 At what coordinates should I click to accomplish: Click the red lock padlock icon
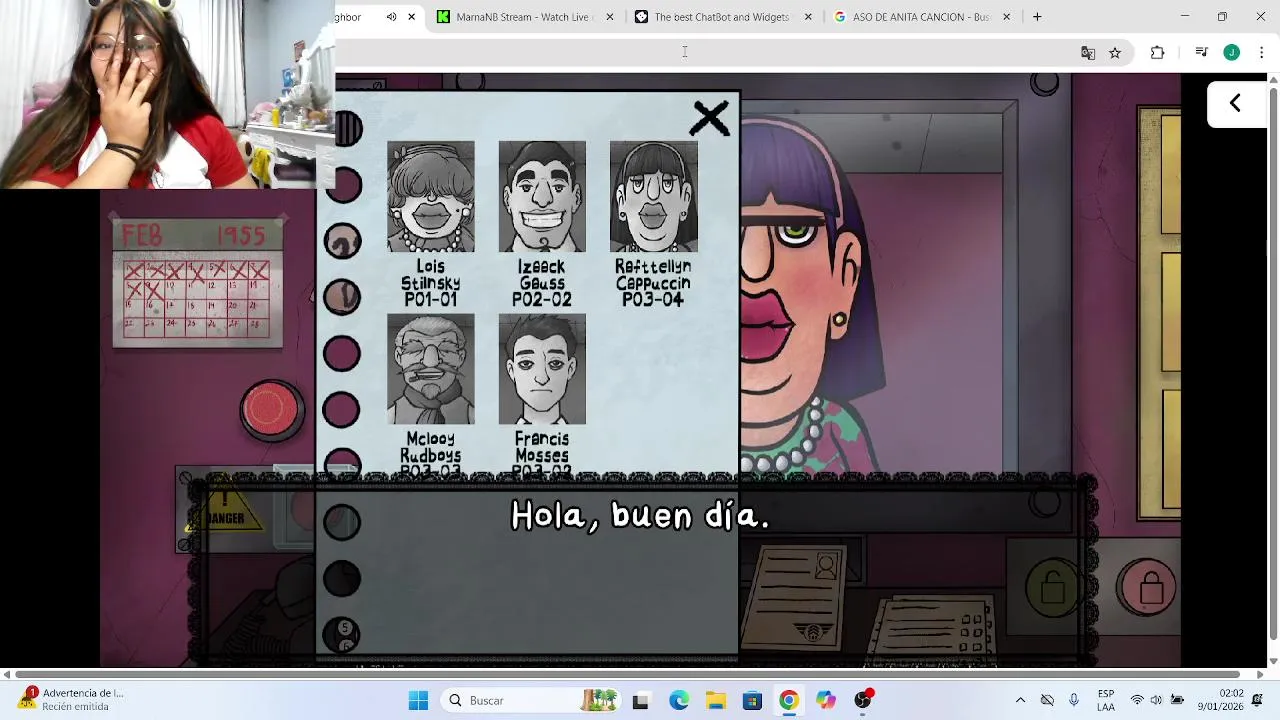click(1147, 587)
